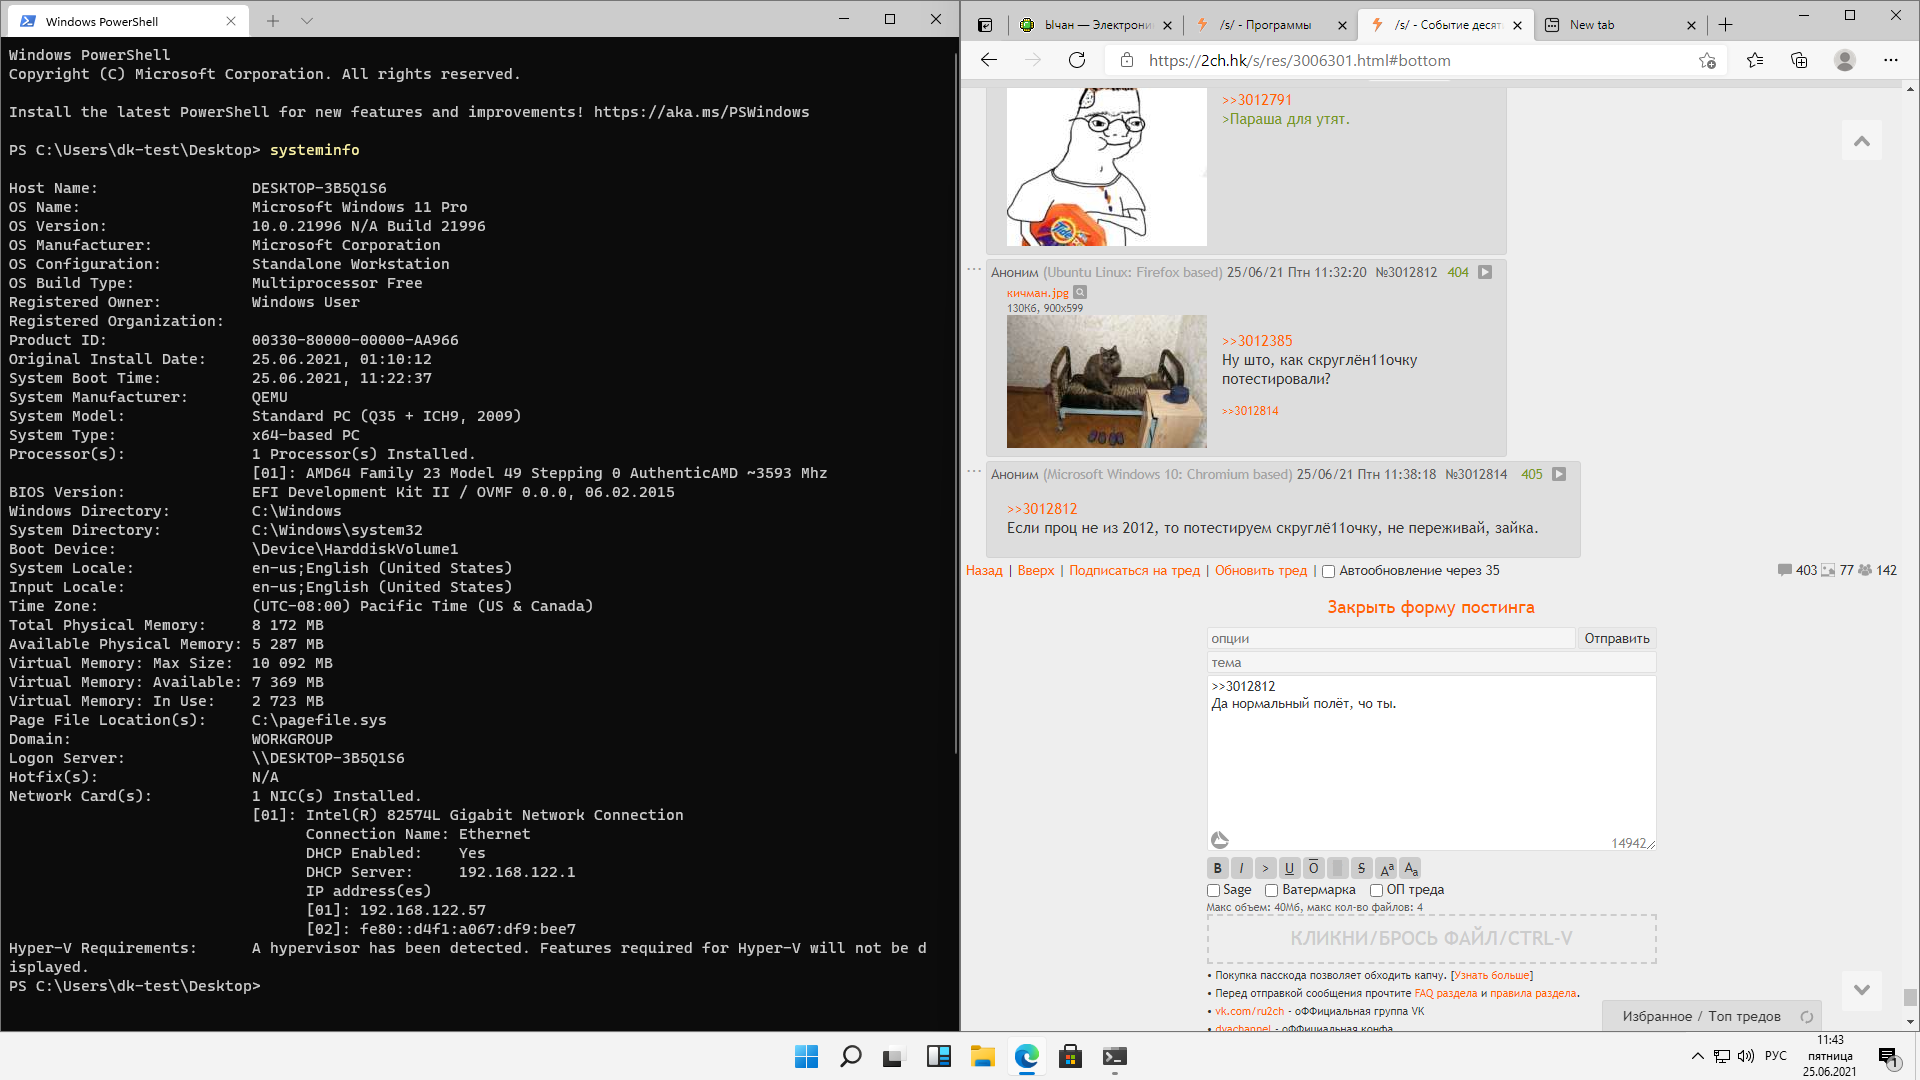View site information lock icon

pyautogui.click(x=1127, y=60)
